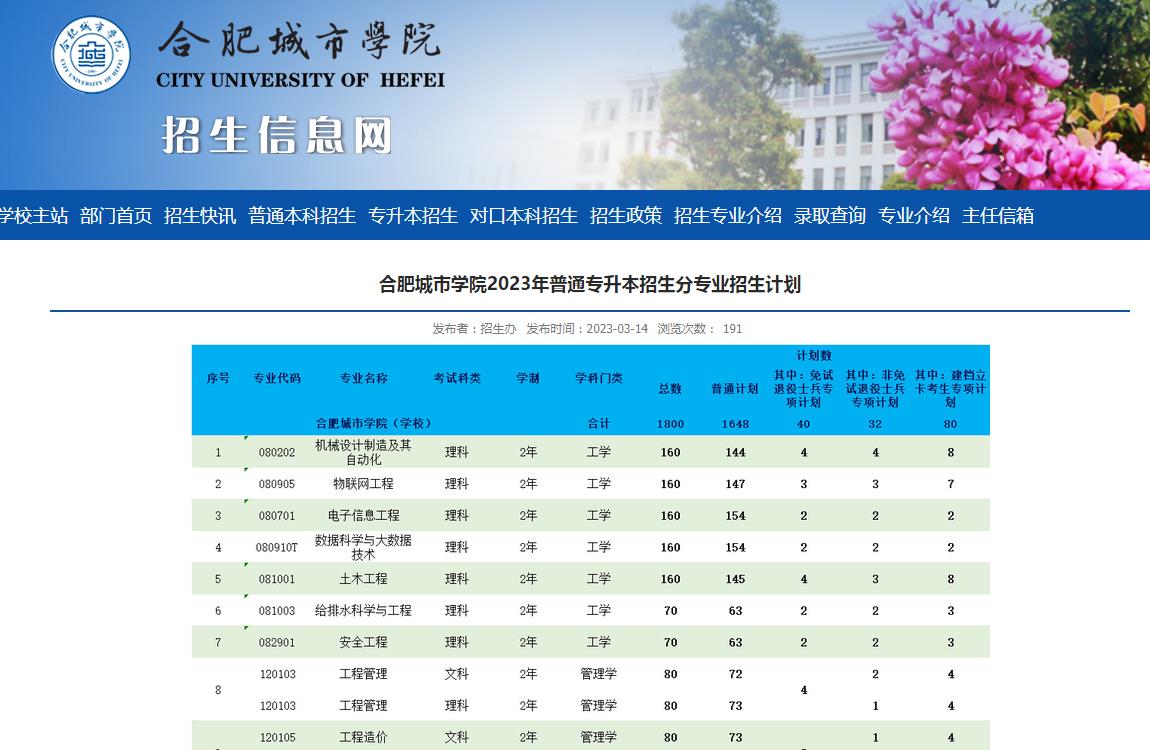Open 录取查询 lookup page
Viewport: 1150px width, 750px height.
click(x=829, y=216)
